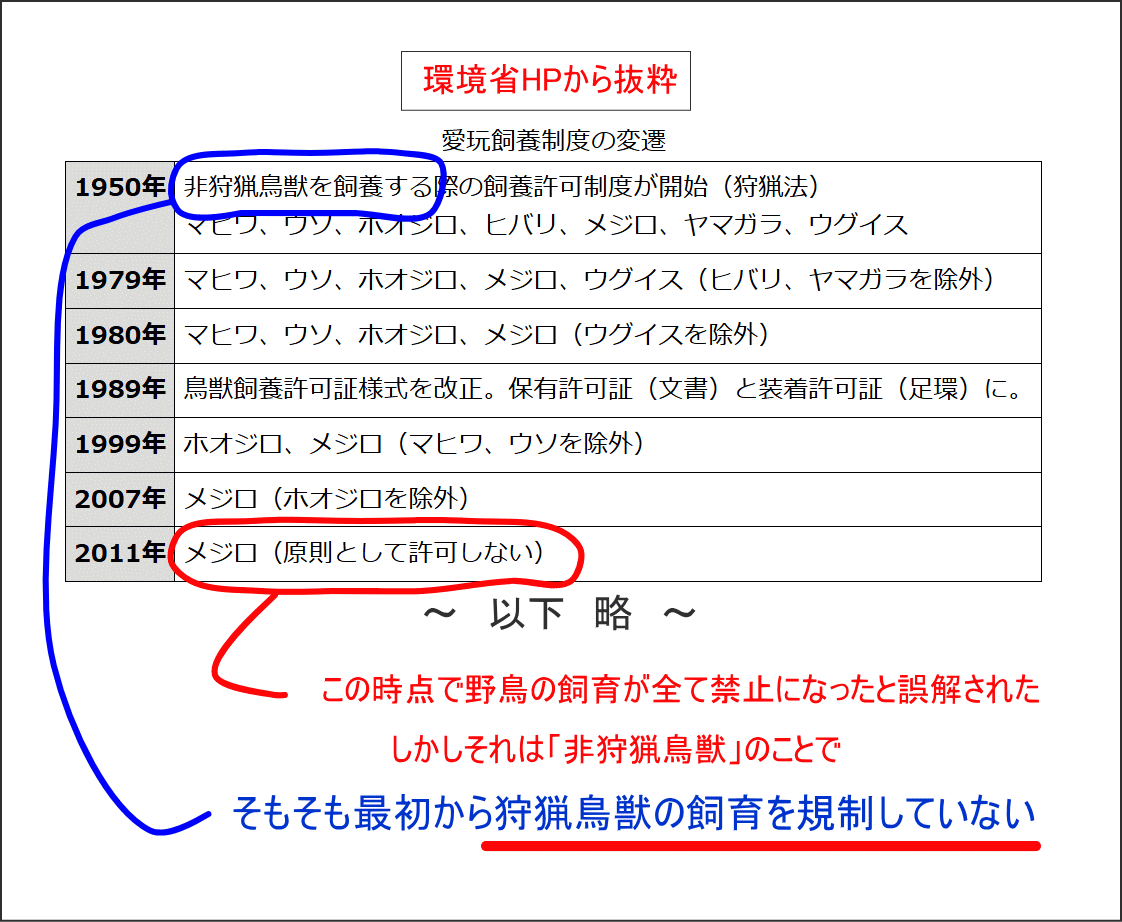This screenshot has height=922, width=1122.
Task: Click the 1999年 year cell
Action: (x=120, y=445)
